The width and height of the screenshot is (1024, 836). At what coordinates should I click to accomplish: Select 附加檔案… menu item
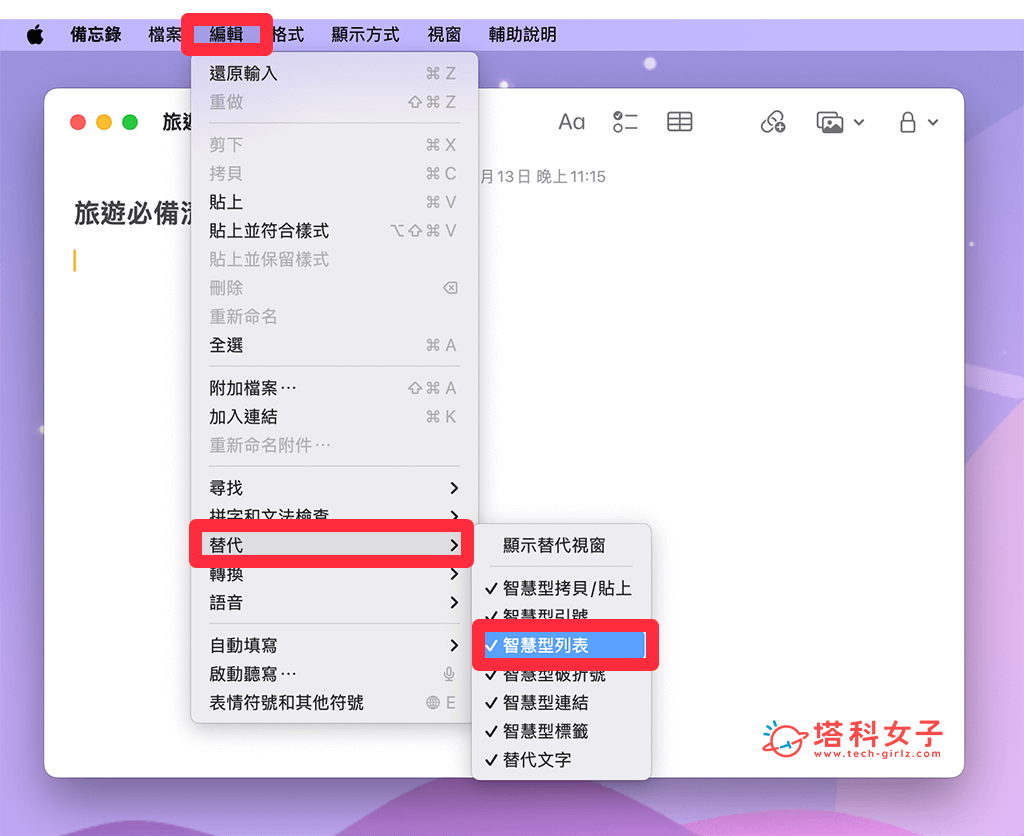tap(334, 388)
